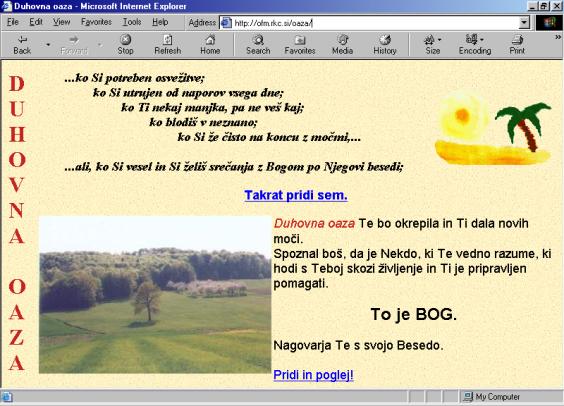Open the Back history dropdown arrow
The height and width of the screenshot is (406, 564).
(48, 45)
